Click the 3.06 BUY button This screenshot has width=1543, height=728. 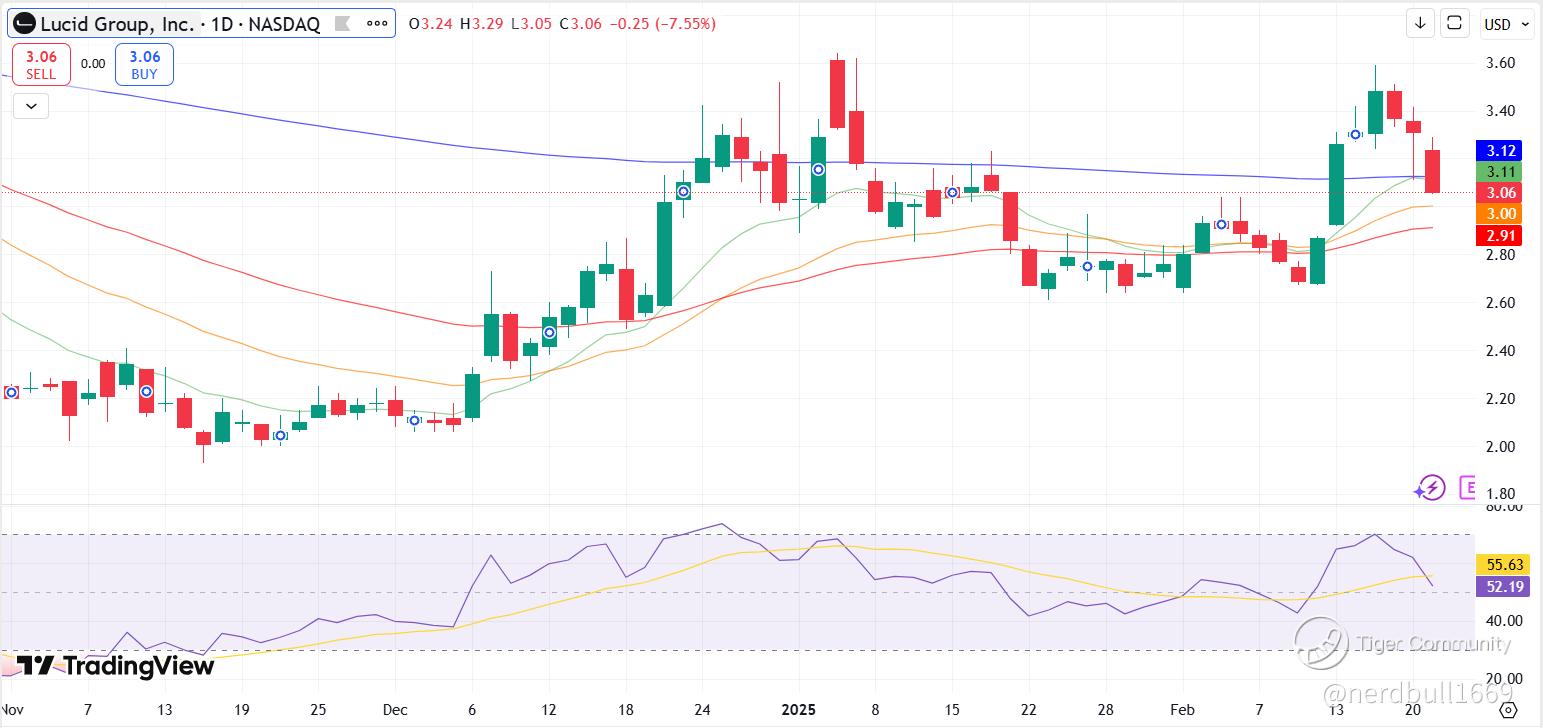145,65
